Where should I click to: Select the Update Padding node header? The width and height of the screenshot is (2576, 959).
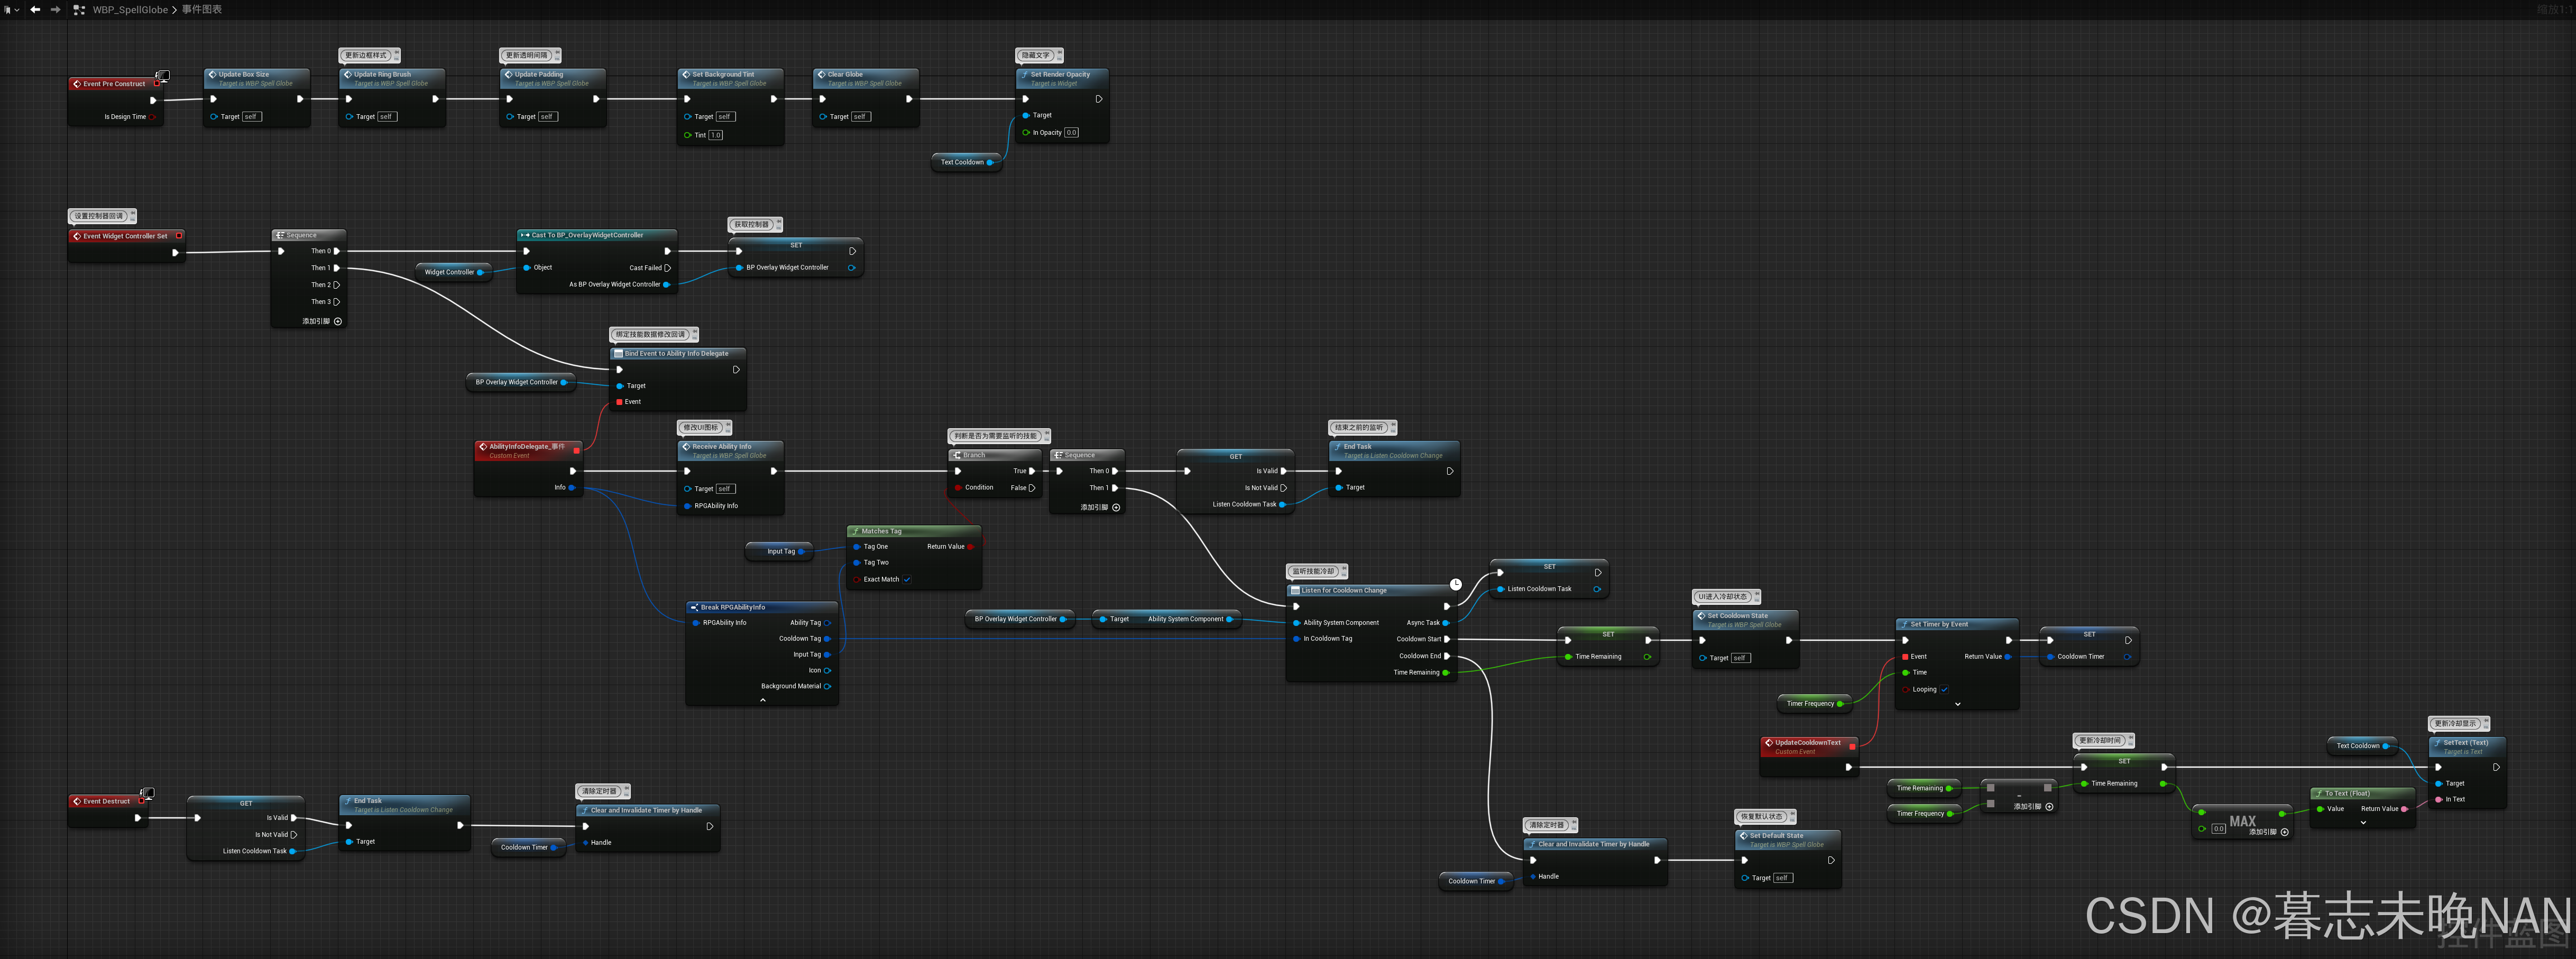click(x=553, y=78)
